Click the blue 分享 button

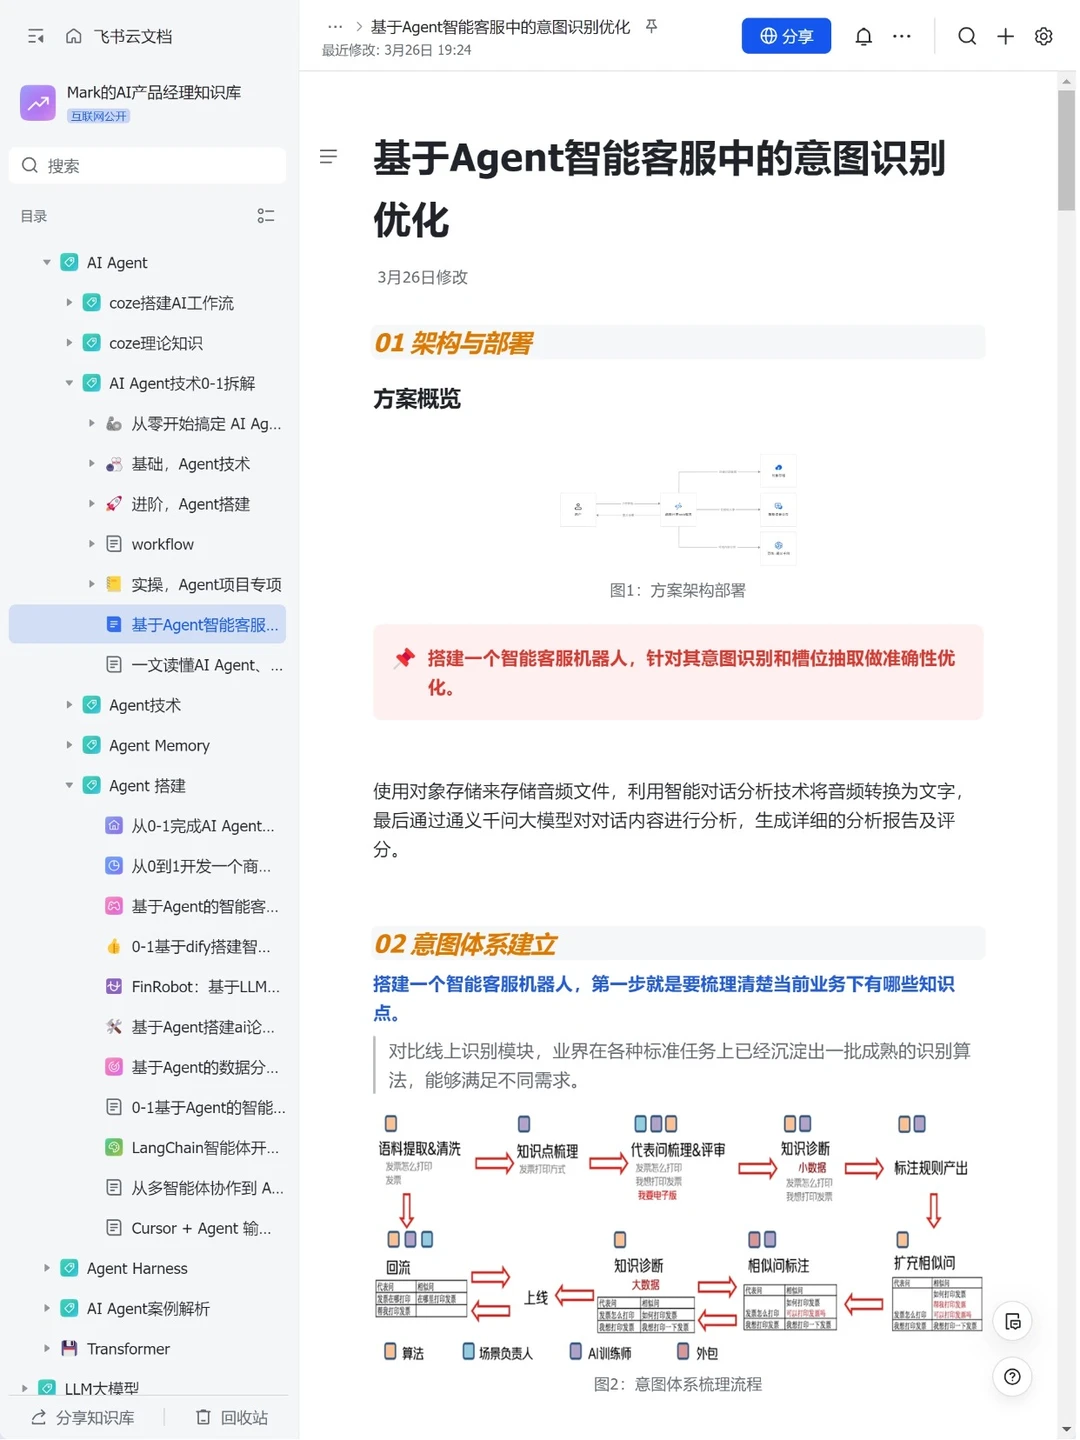coord(786,36)
